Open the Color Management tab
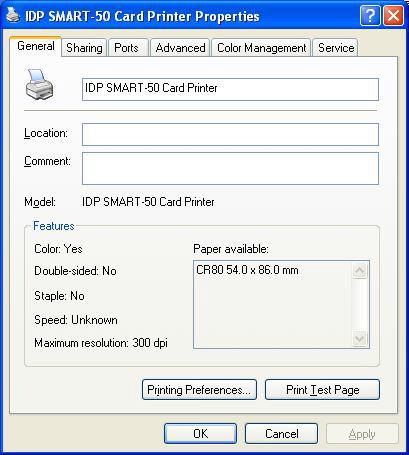 point(261,48)
